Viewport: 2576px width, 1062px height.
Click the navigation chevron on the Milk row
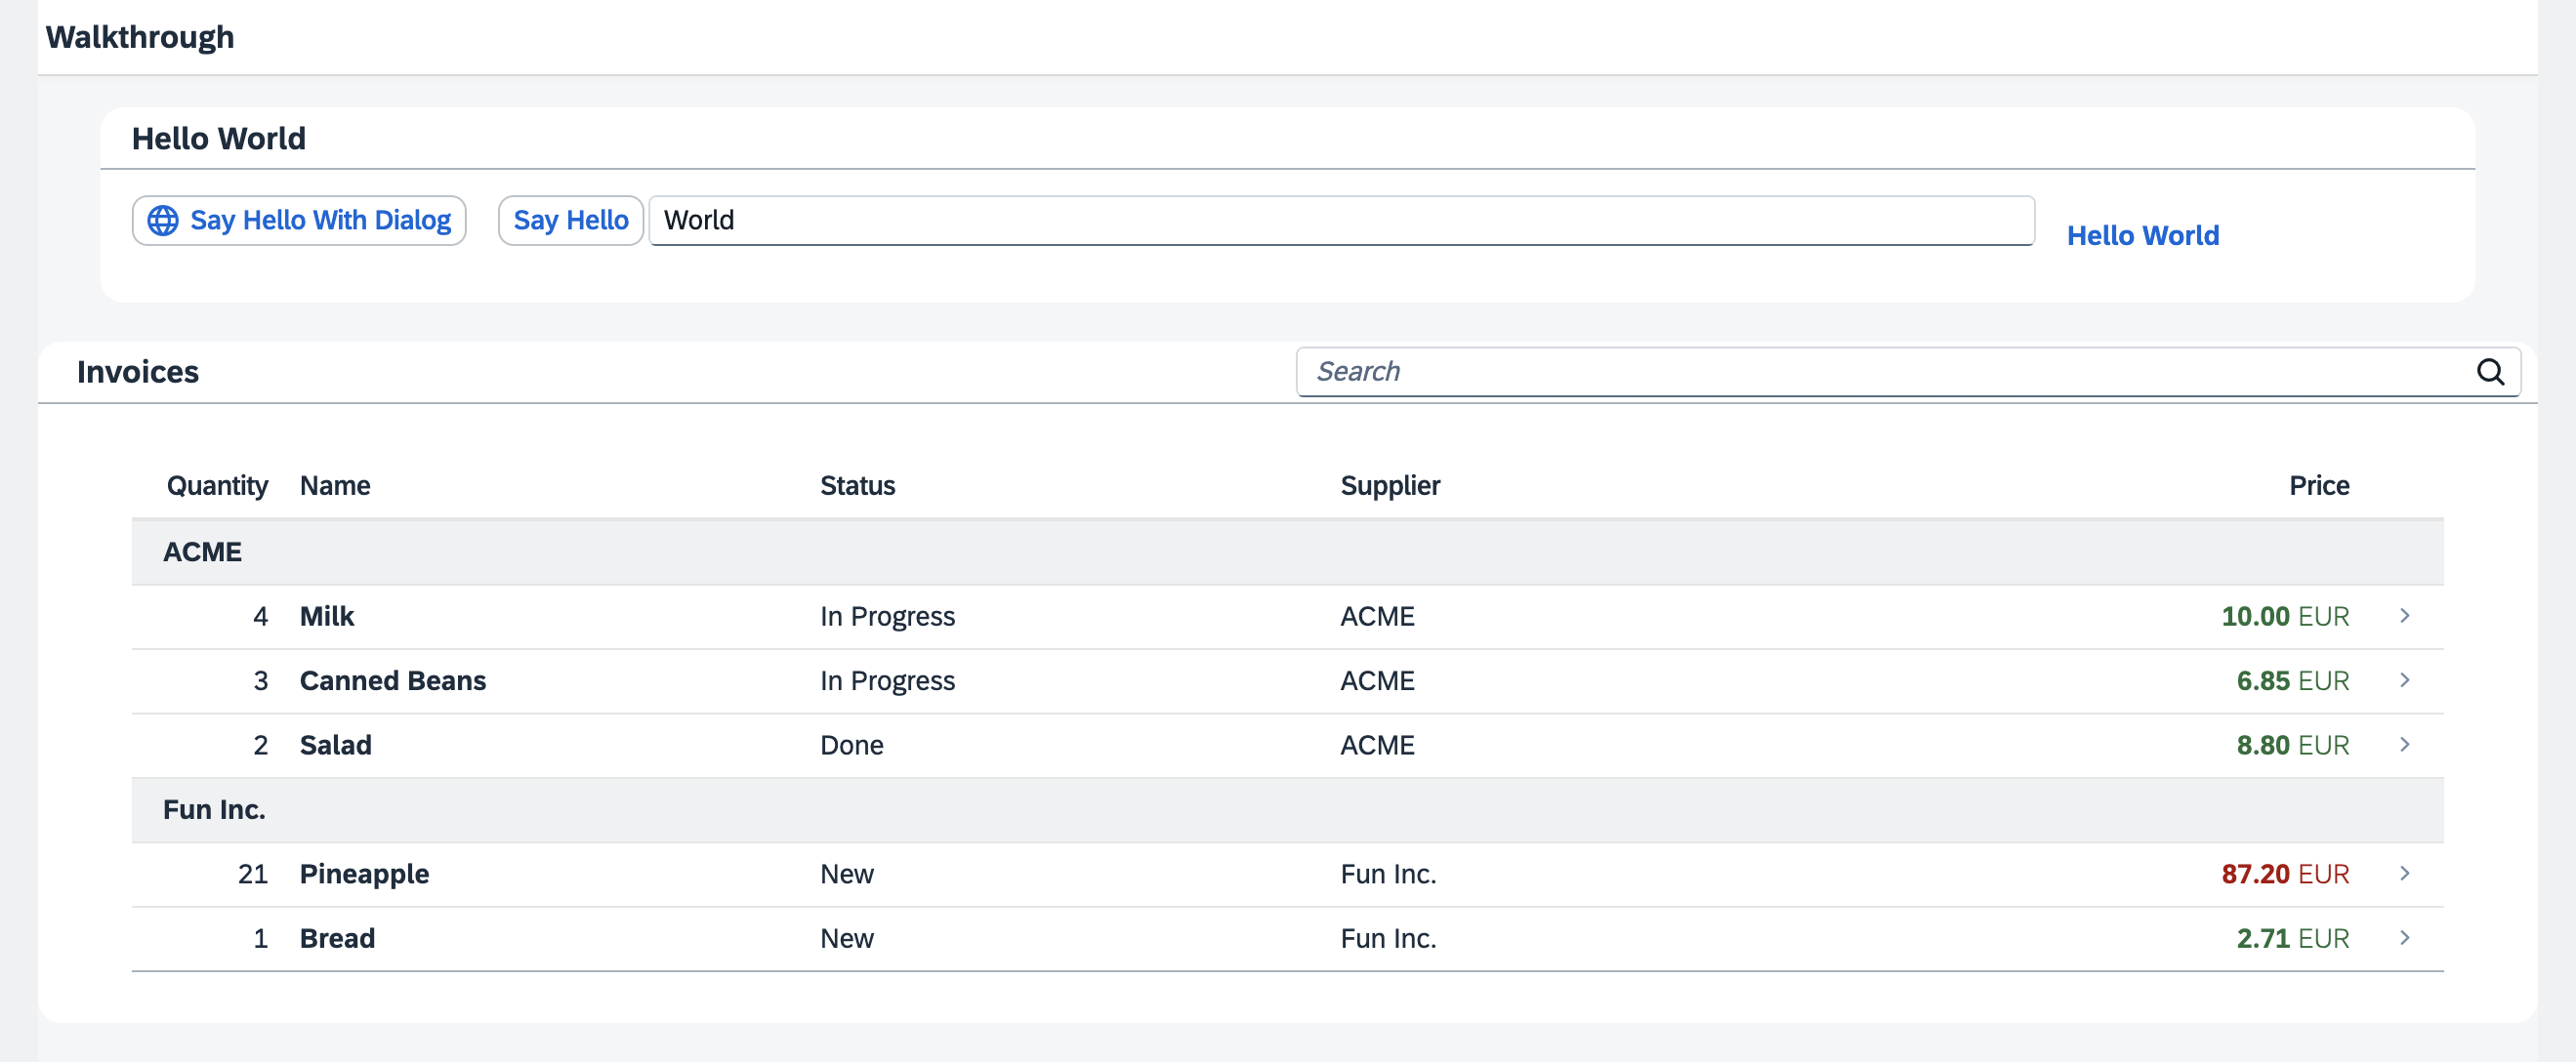click(x=2406, y=616)
